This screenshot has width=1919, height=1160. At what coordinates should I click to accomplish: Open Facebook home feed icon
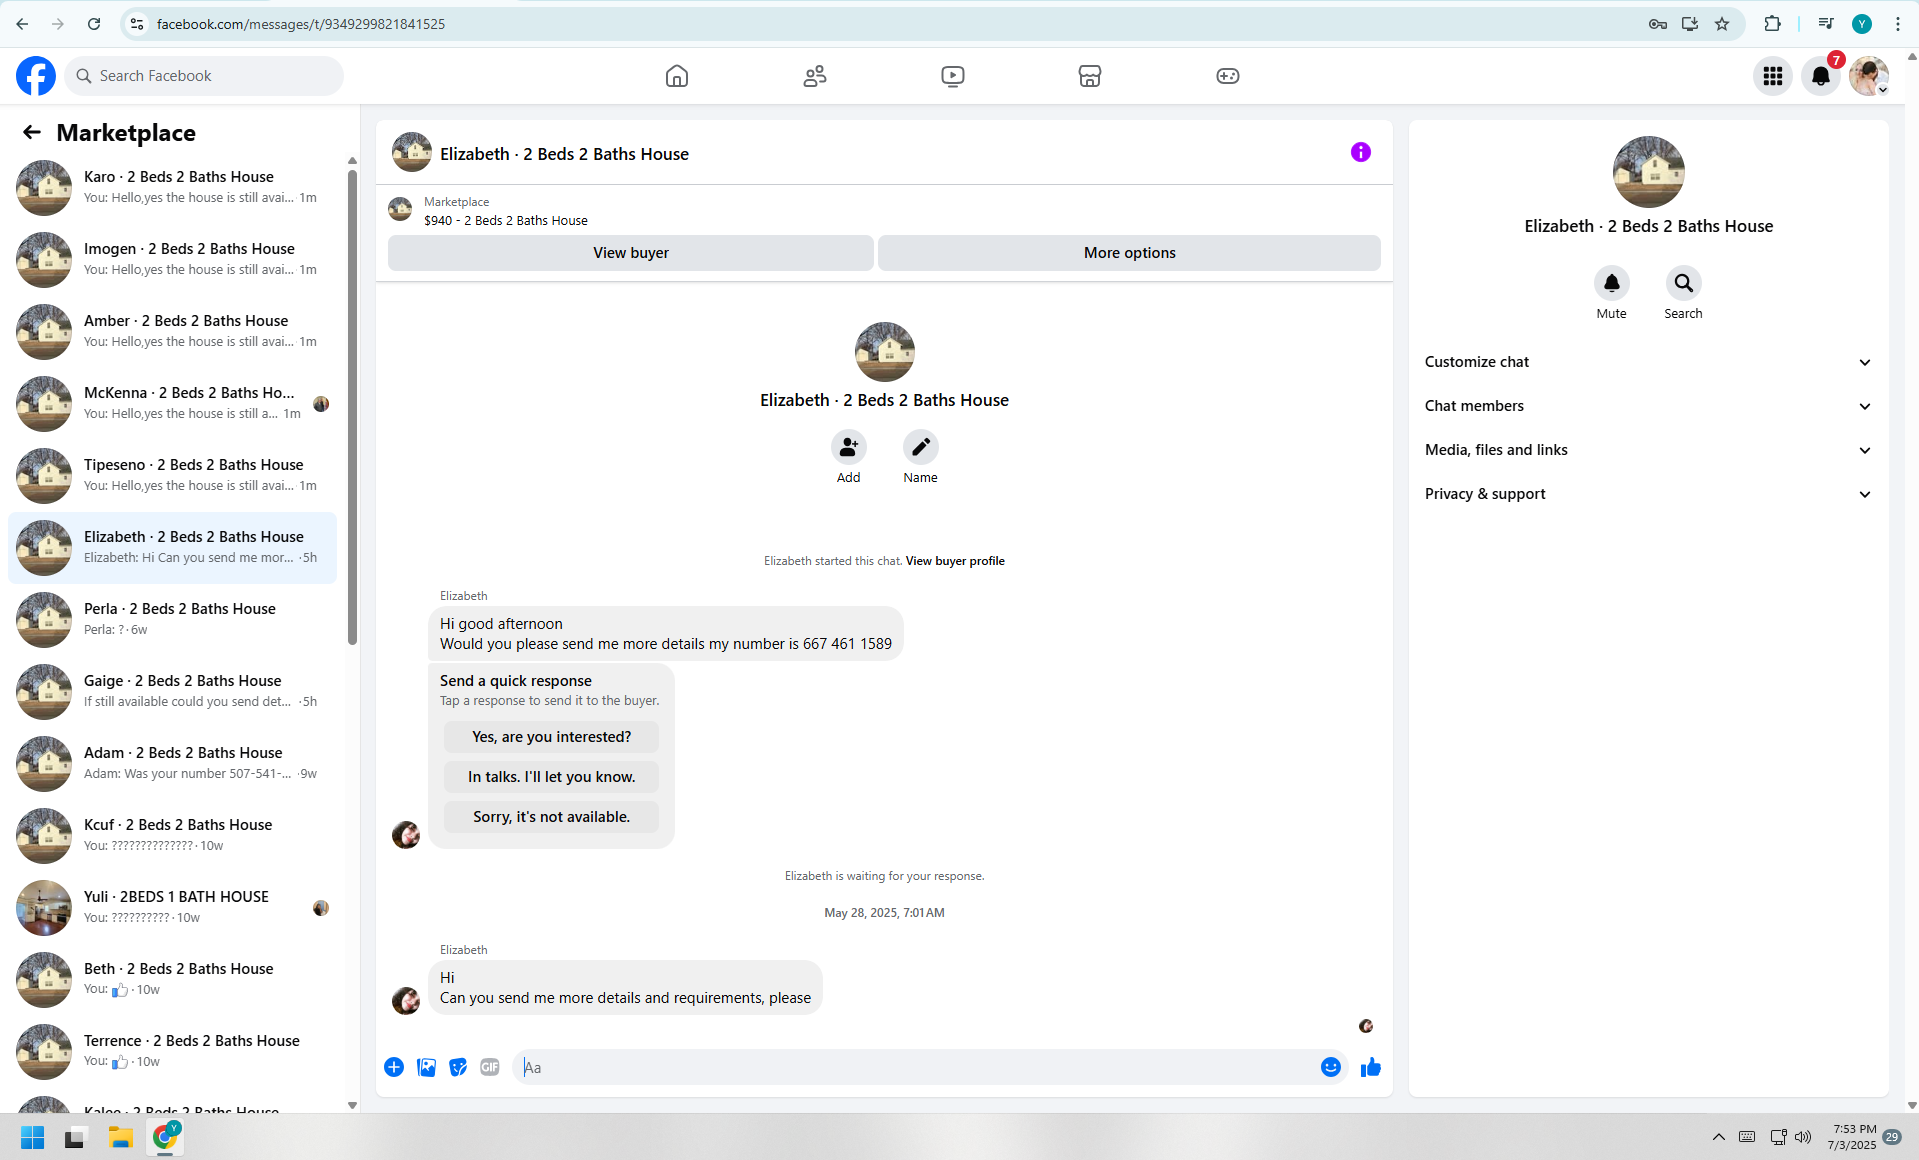(x=677, y=76)
